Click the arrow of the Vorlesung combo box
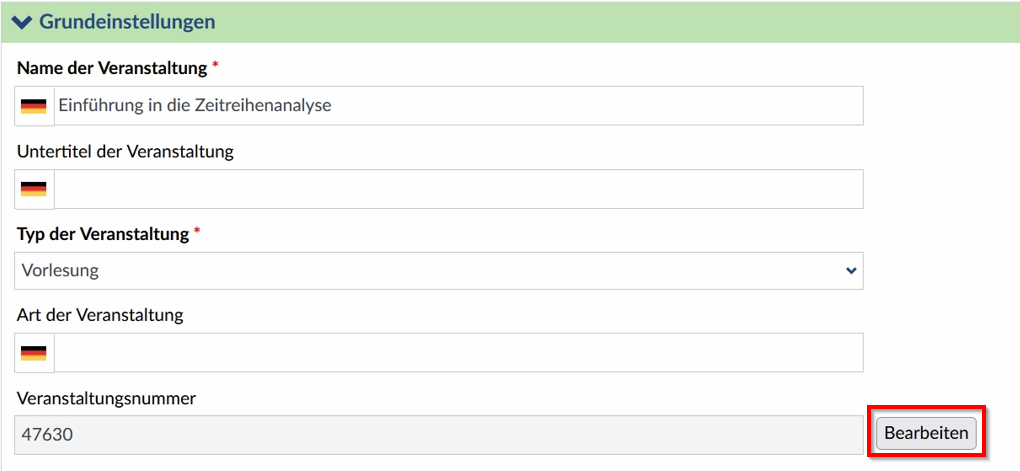The image size is (1020, 471). pyautogui.click(x=850, y=271)
